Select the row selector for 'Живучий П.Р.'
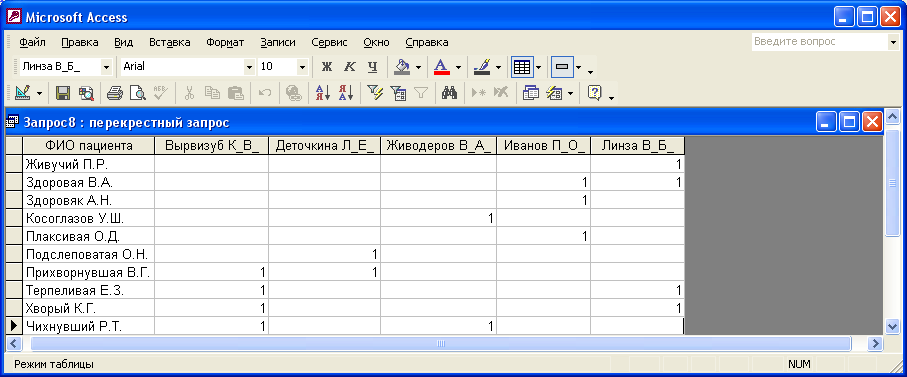Viewport: 907px width, 377px height. click(x=14, y=164)
